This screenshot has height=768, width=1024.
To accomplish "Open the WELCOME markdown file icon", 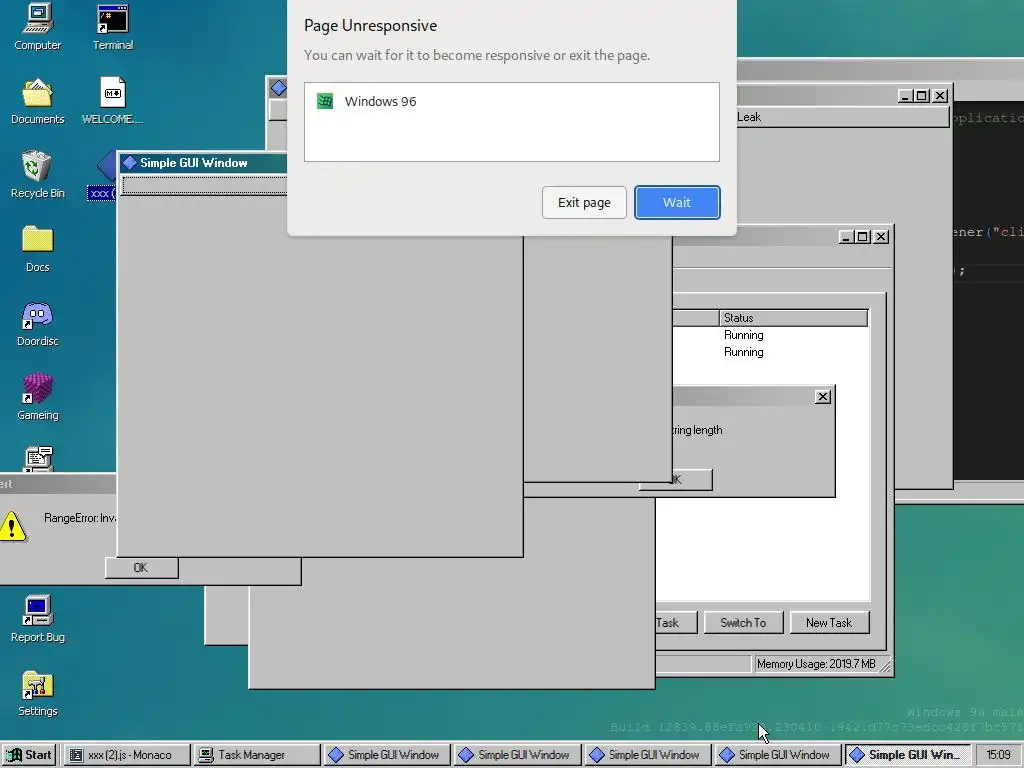I will pos(112,101).
